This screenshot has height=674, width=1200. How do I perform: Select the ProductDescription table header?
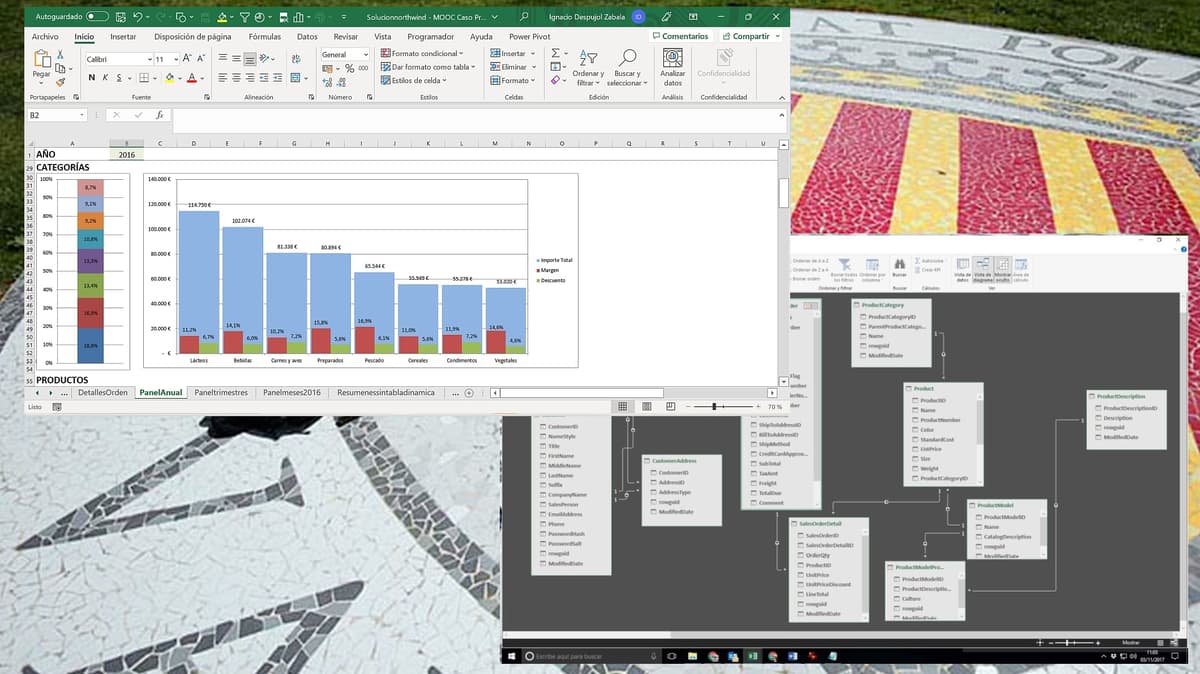tap(1126, 396)
